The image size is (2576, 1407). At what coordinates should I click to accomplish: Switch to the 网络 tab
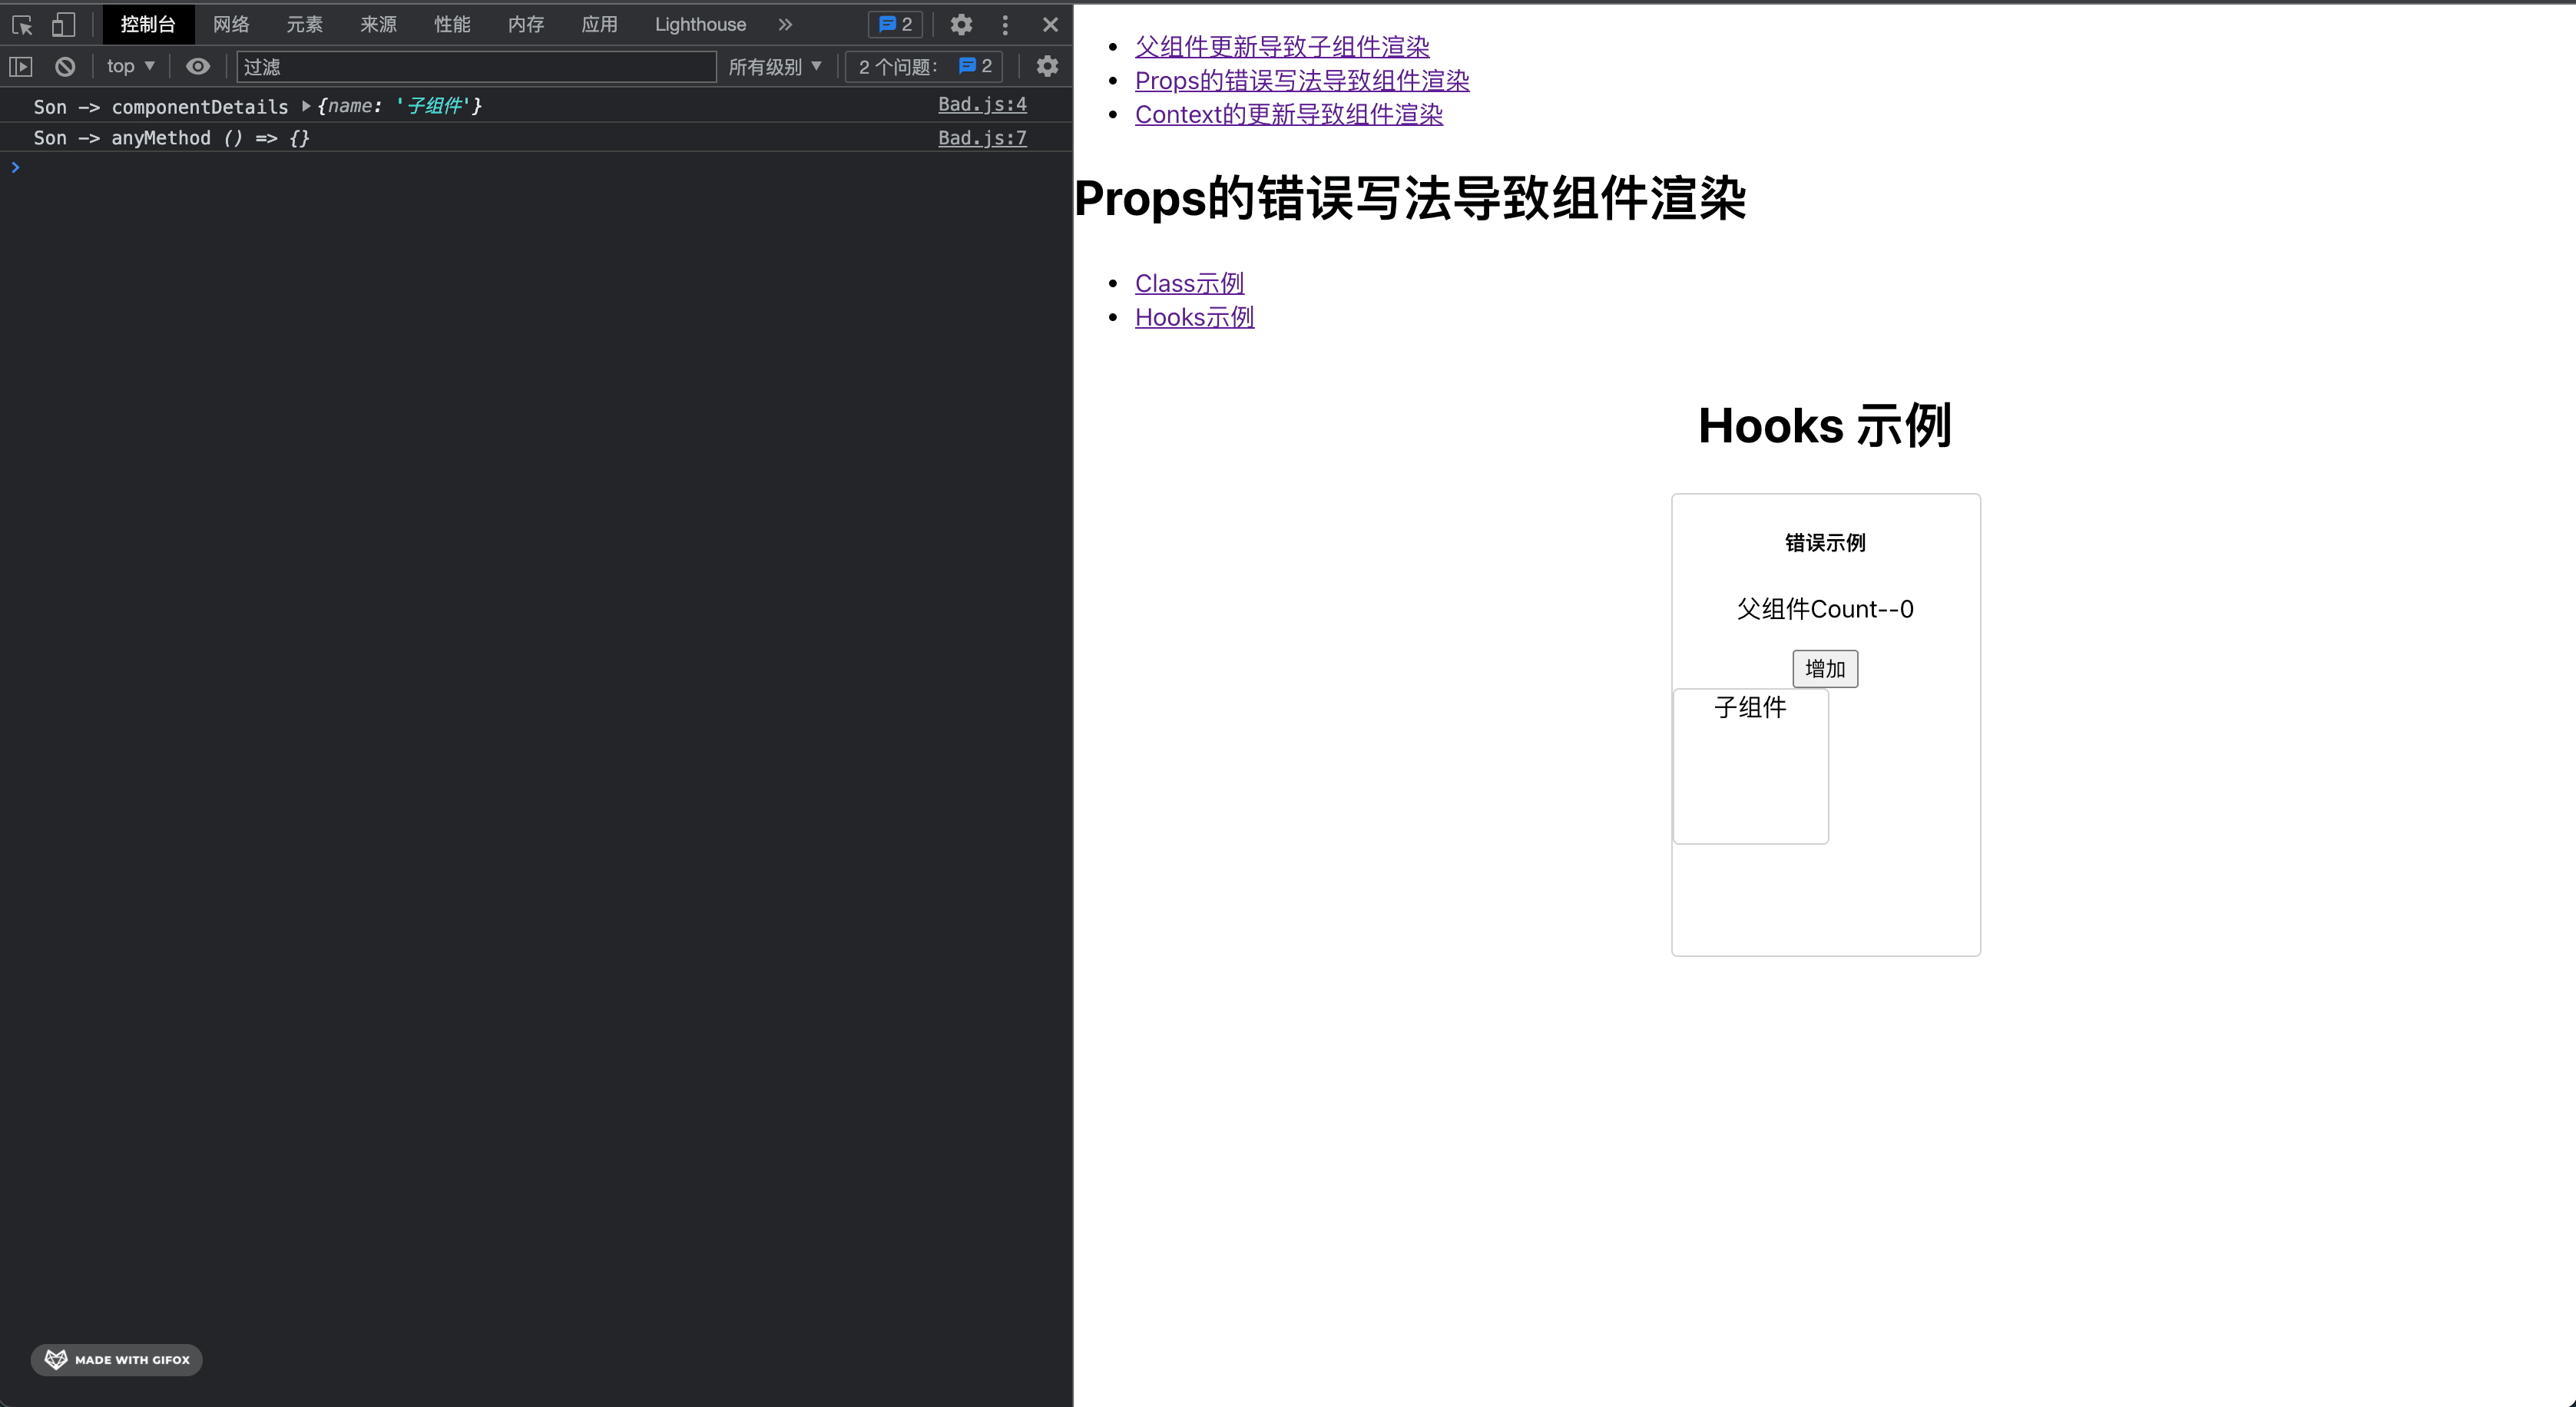231,24
